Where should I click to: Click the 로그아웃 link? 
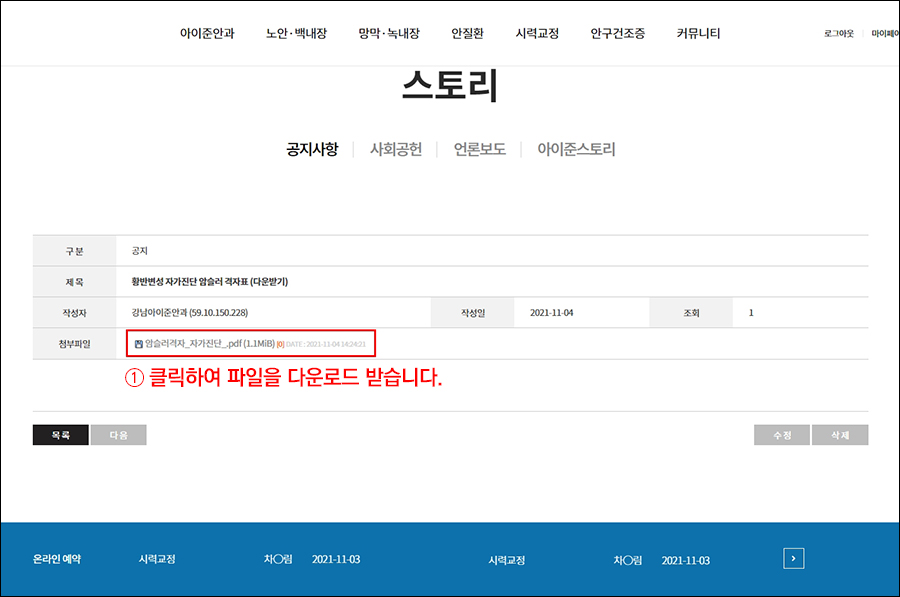coord(839,34)
